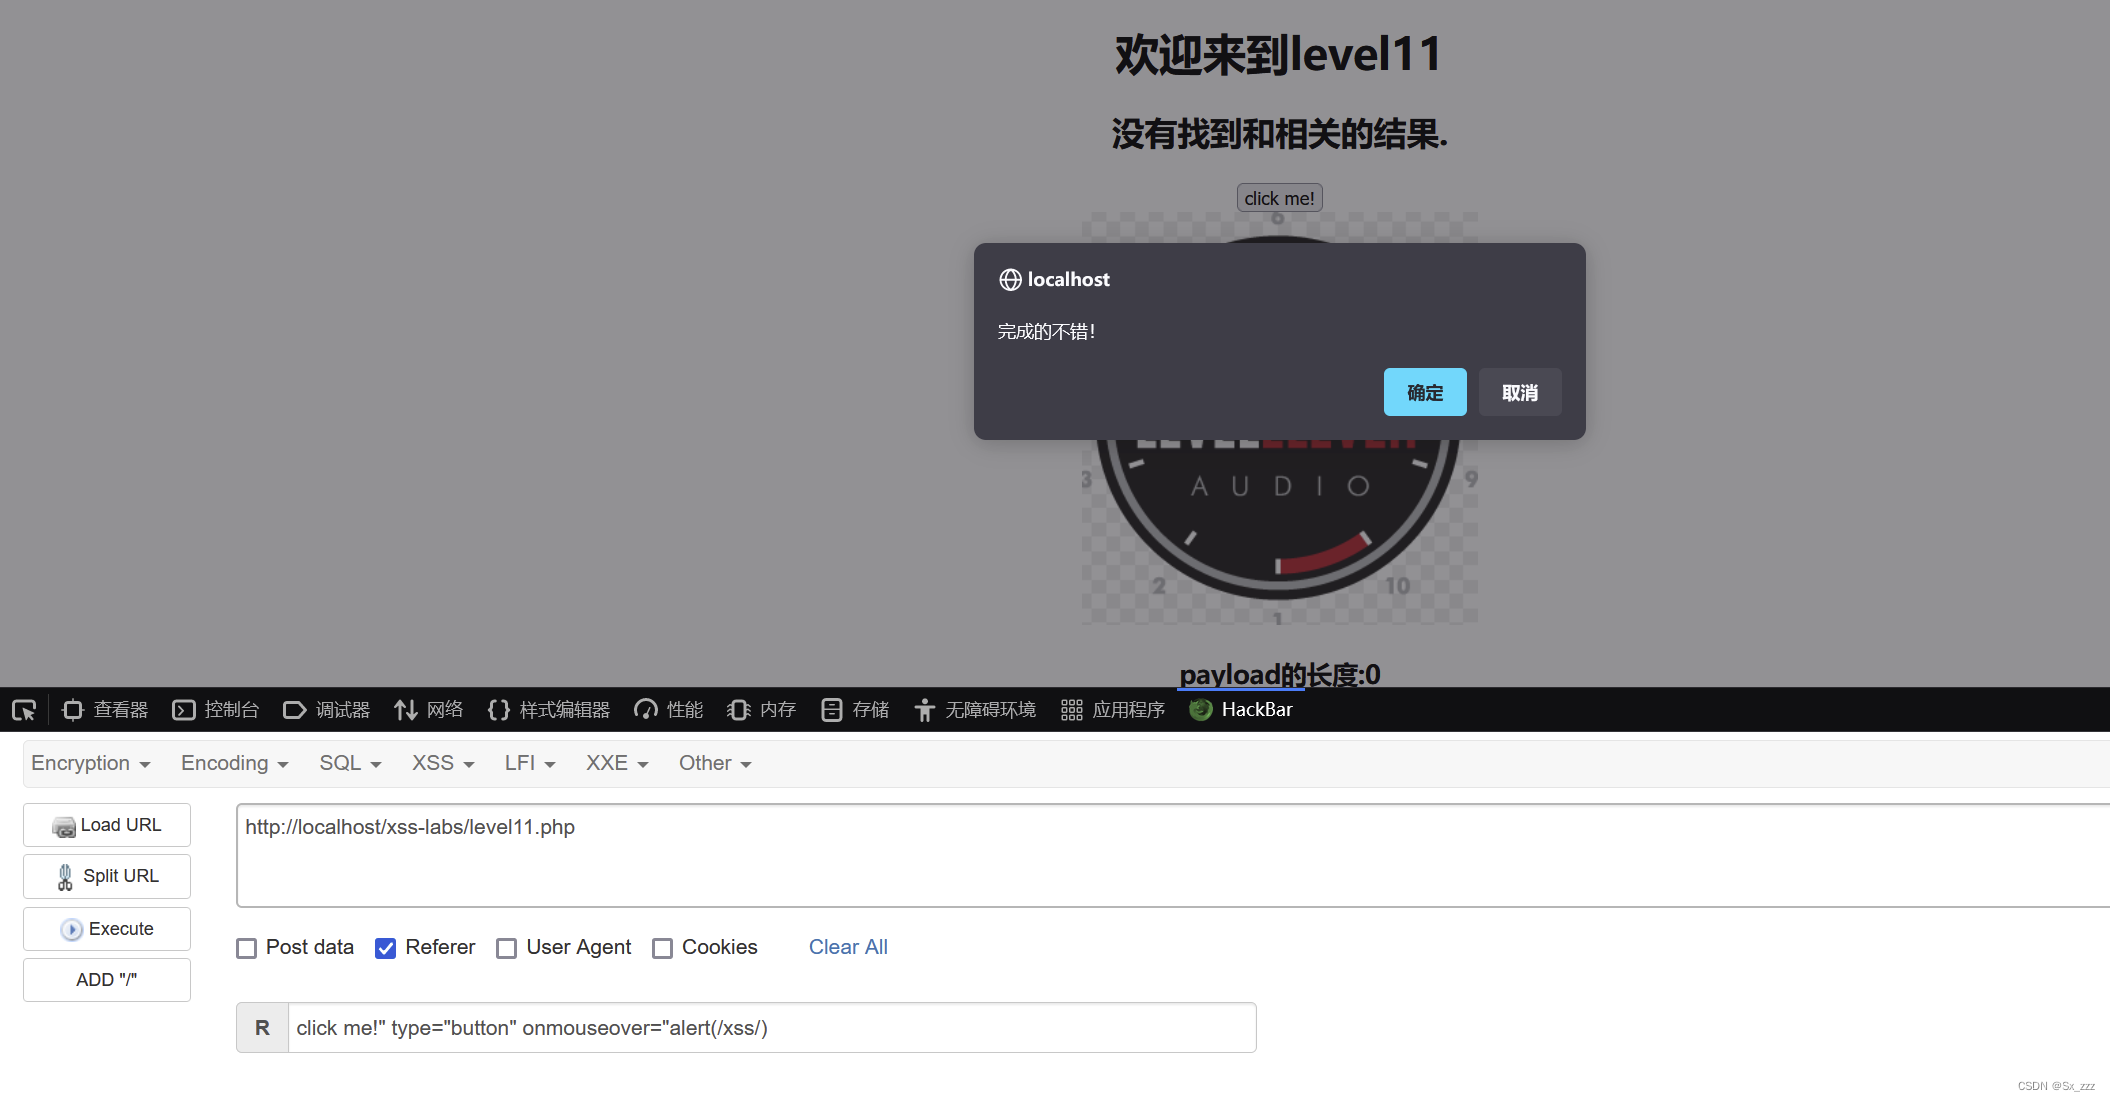Image resolution: width=2110 pixels, height=1101 pixels.
Task: Click the 确定 confirm button
Action: click(x=1428, y=394)
